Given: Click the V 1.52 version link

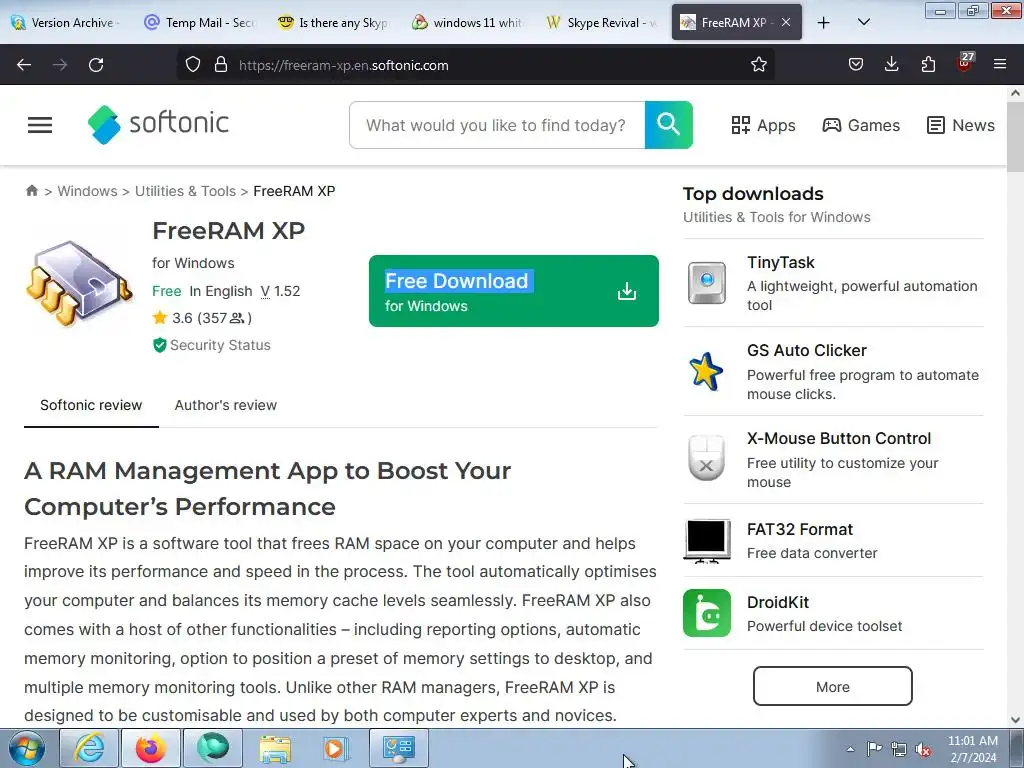Looking at the screenshot, I should tap(280, 291).
